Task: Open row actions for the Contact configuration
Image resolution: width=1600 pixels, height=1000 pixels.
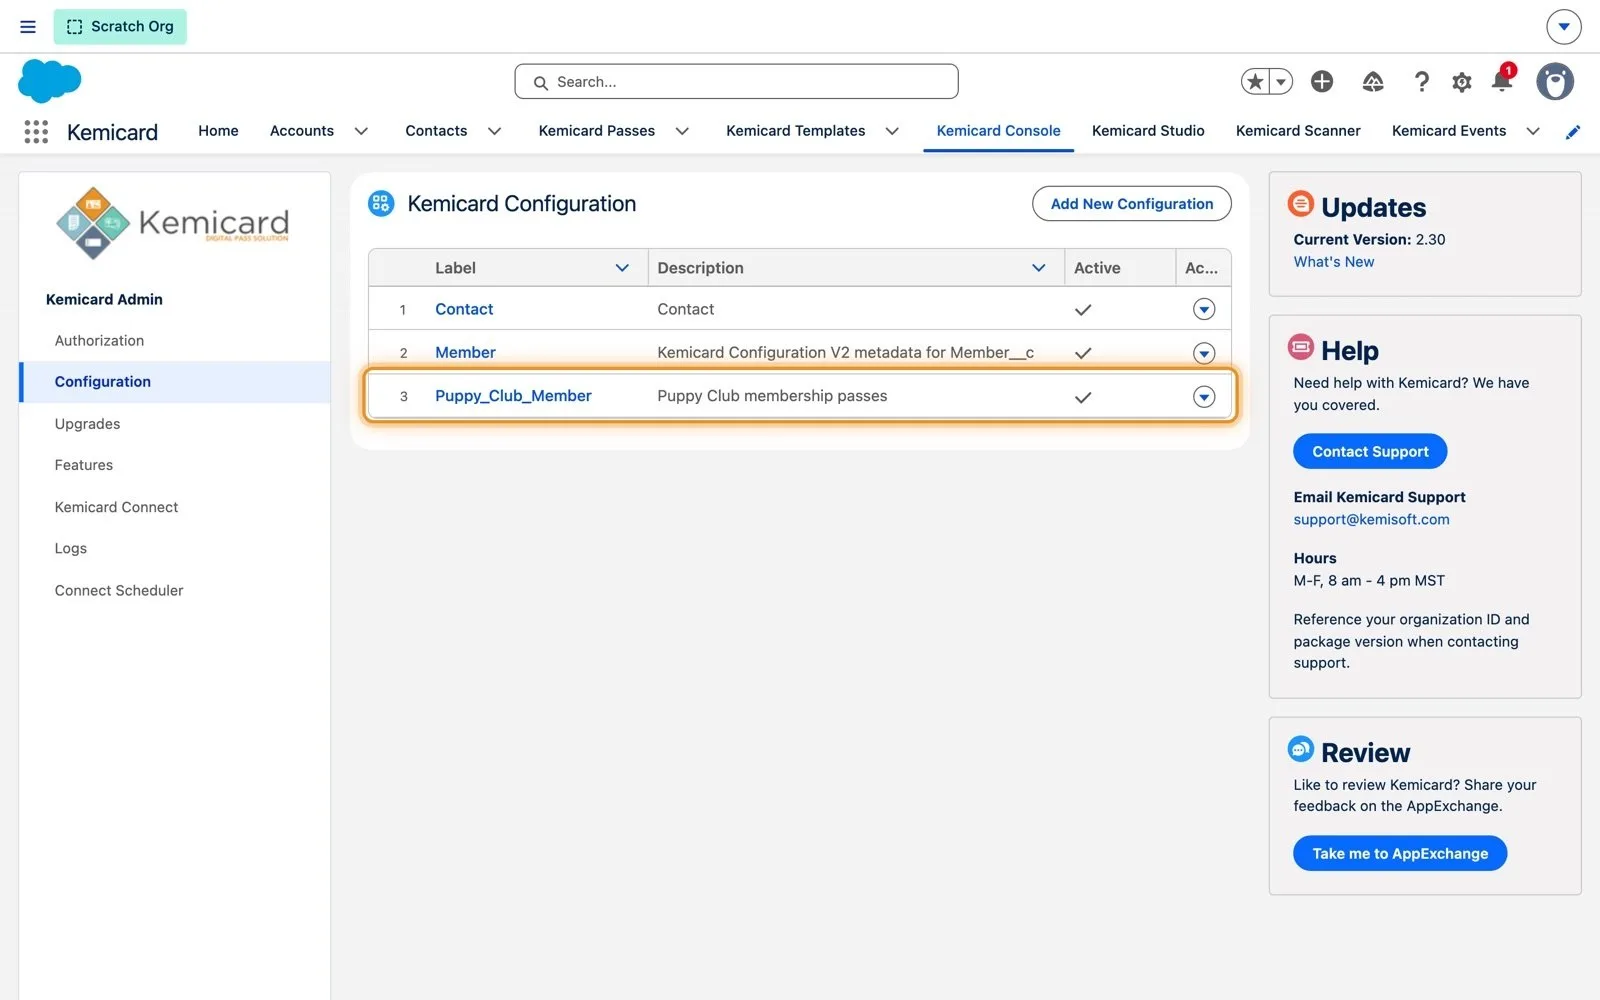Action: [1204, 310]
